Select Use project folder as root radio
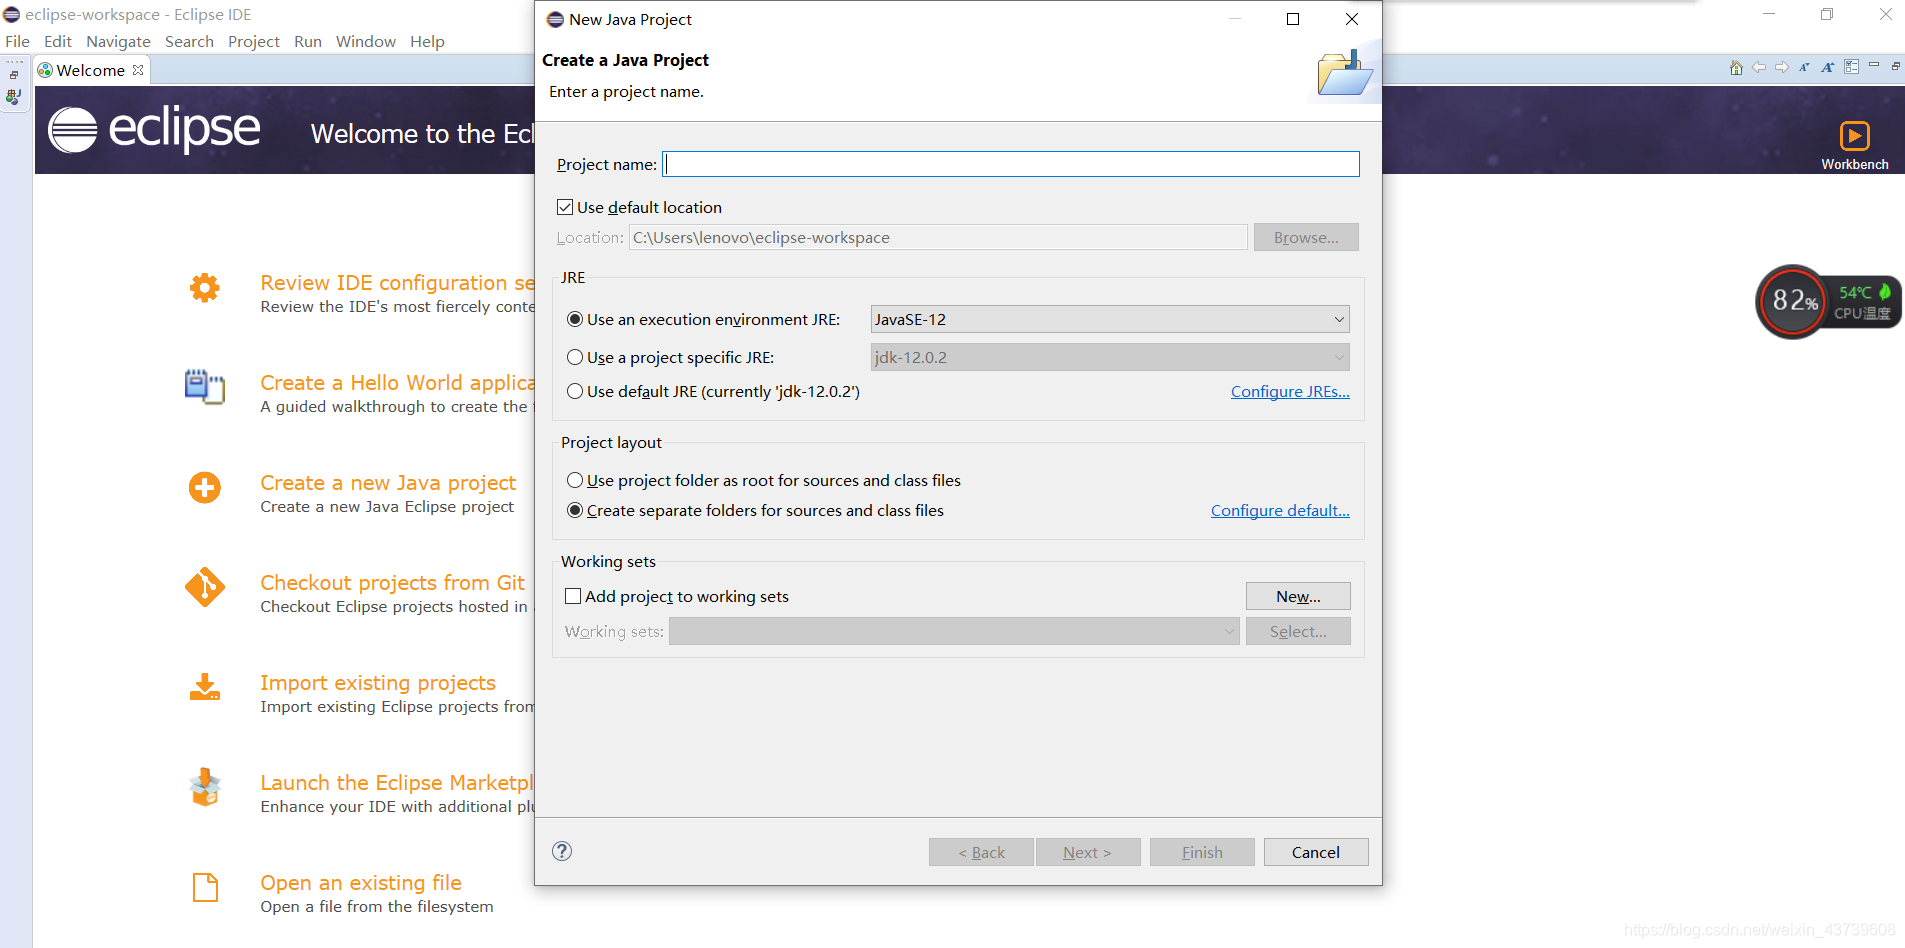Screen dimensions: 1905x948 [x=575, y=480]
